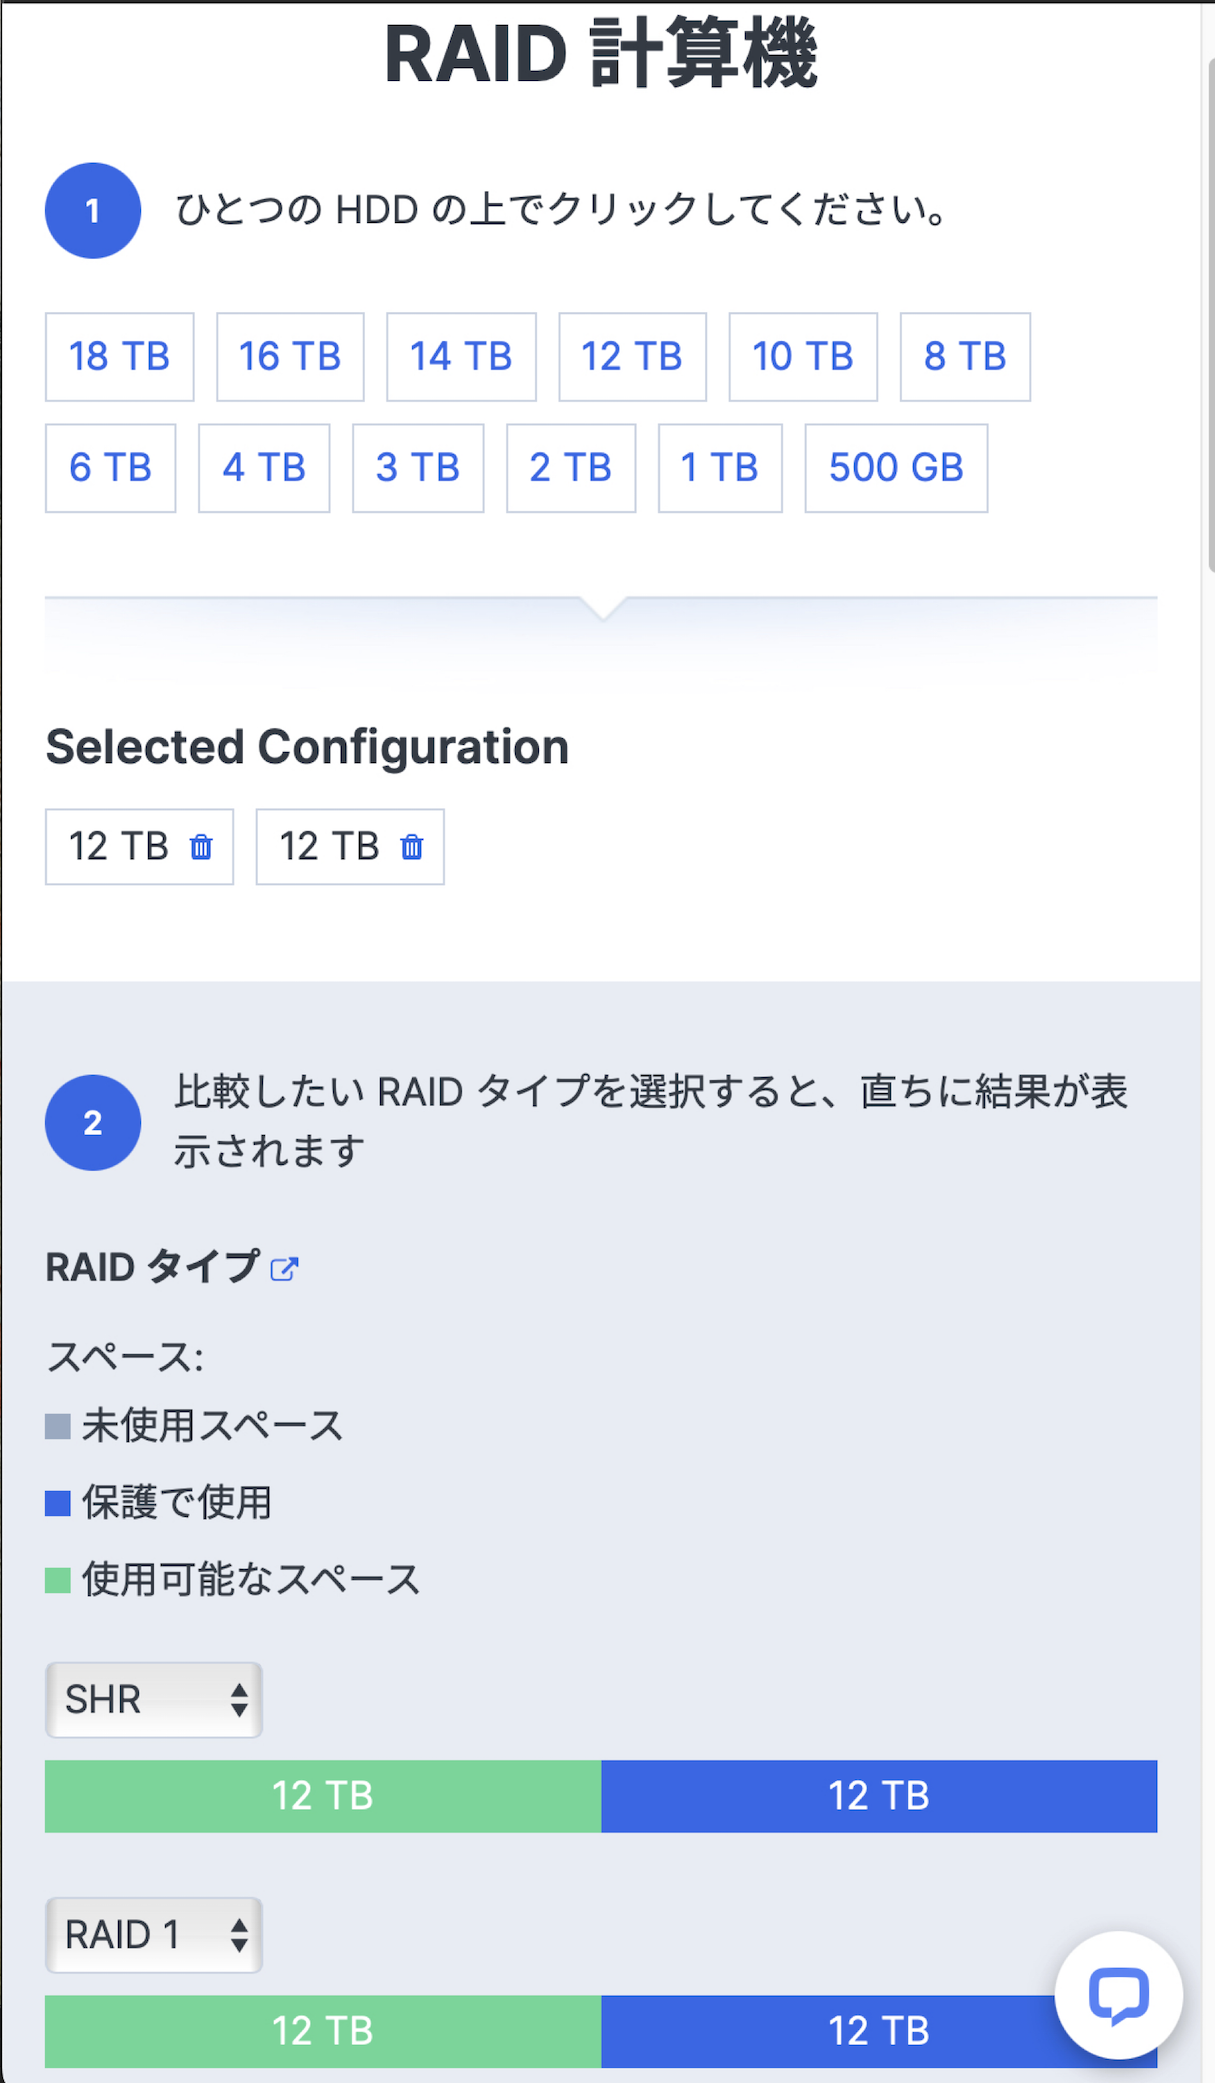Remove the second 12 TB drive via trash icon
Screen dimensions: 1215x2083
pyautogui.click(x=412, y=847)
